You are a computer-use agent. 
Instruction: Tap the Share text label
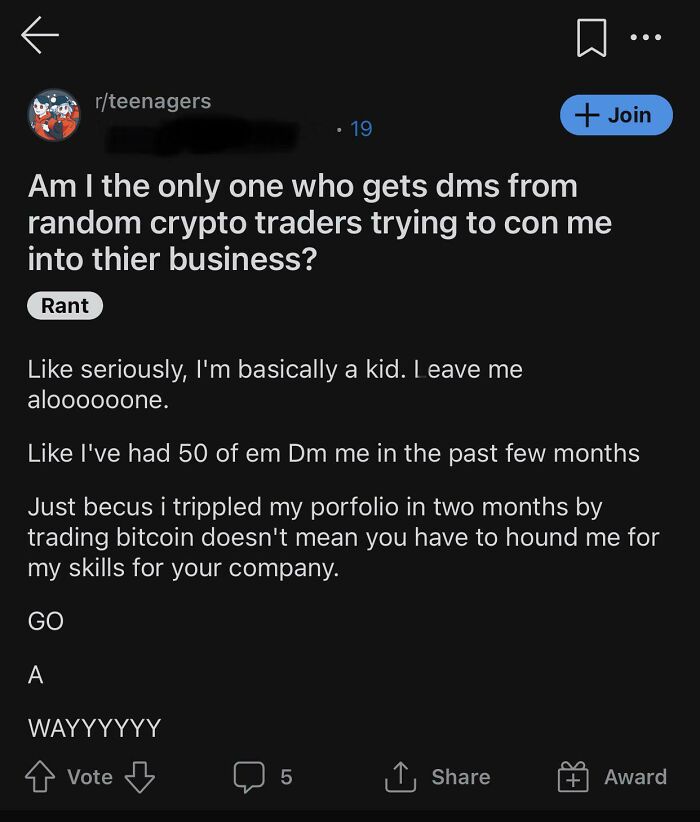click(x=462, y=776)
